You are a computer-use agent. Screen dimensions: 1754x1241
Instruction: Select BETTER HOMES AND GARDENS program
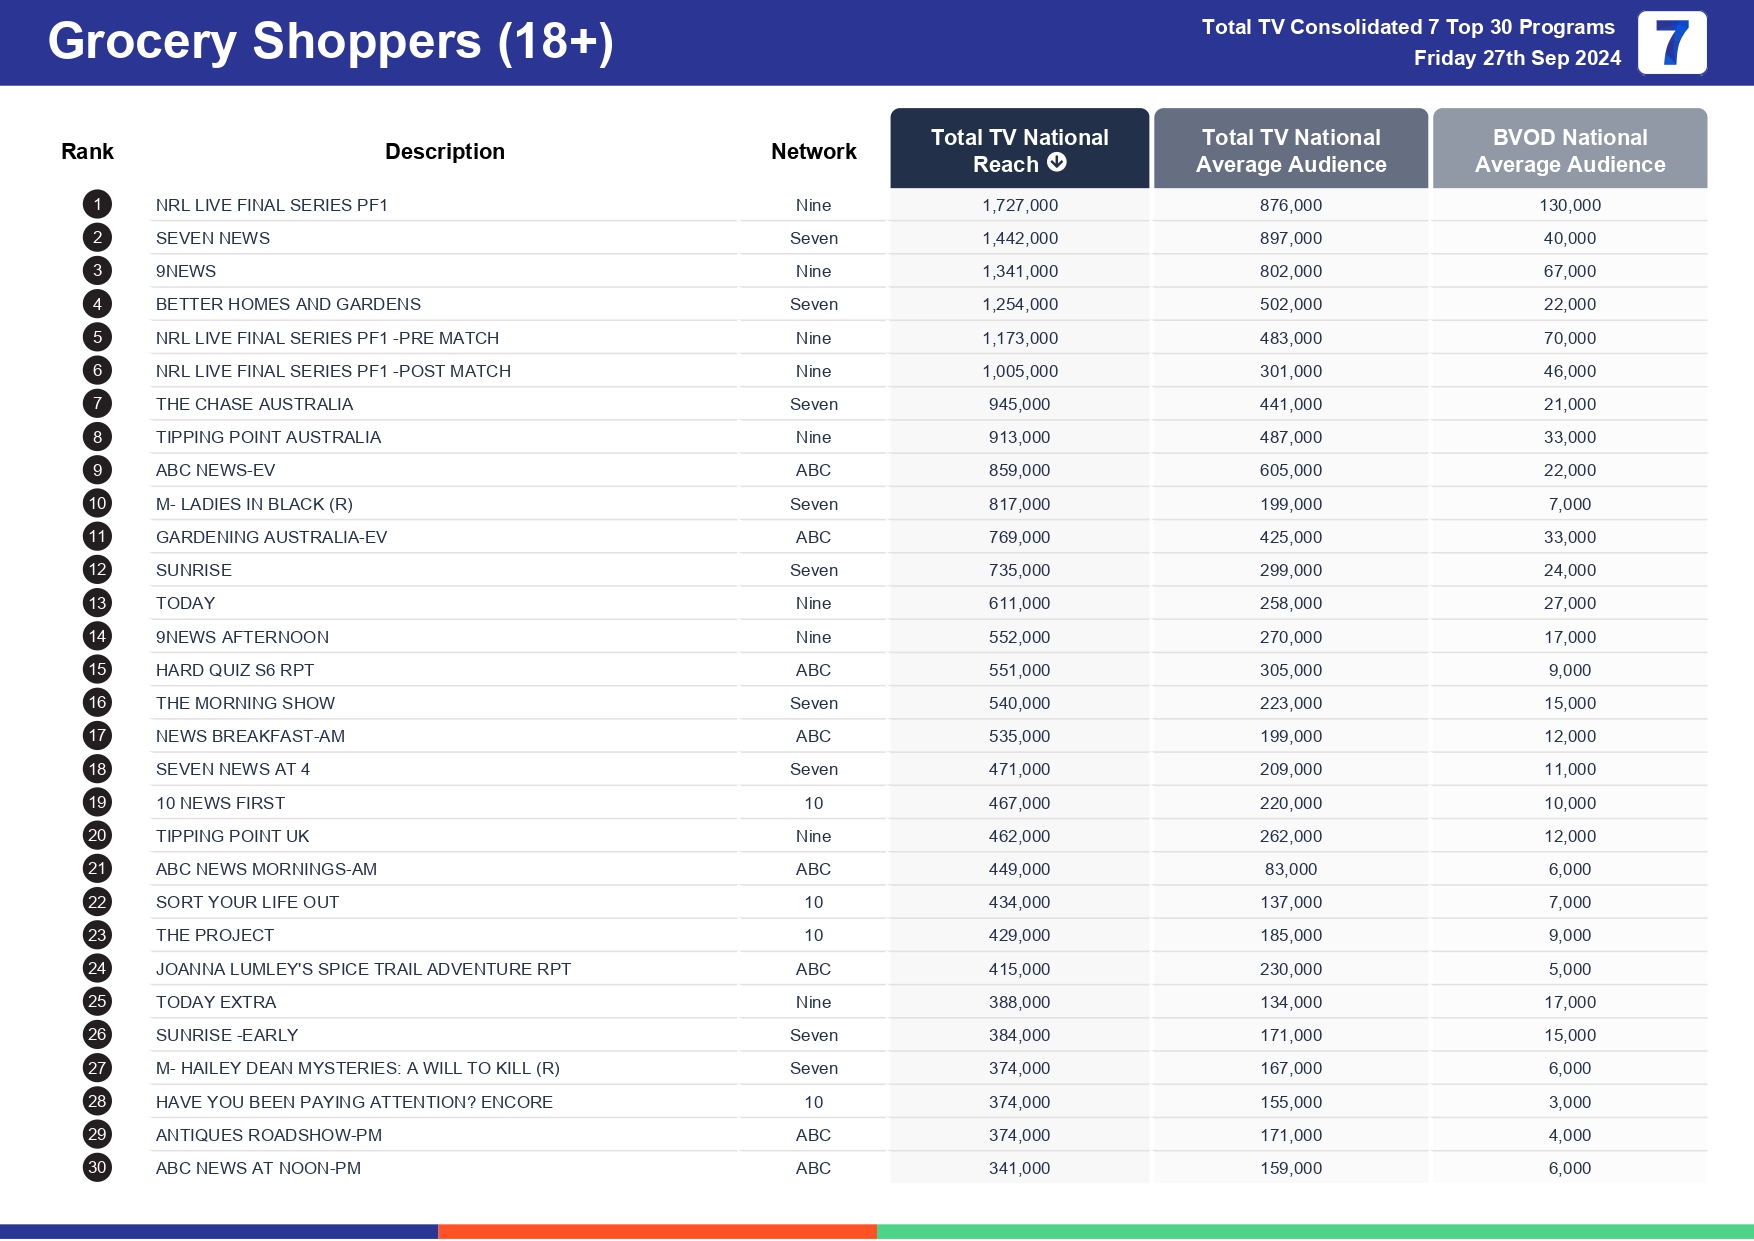[288, 305]
